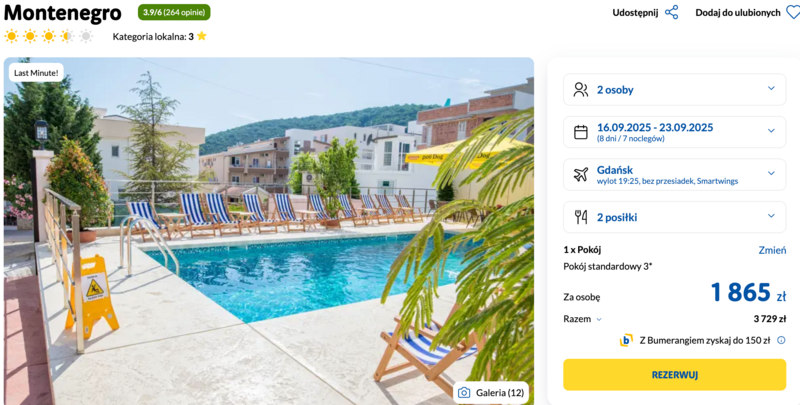Expand the Gdańsk departure dropdown

tap(674, 174)
